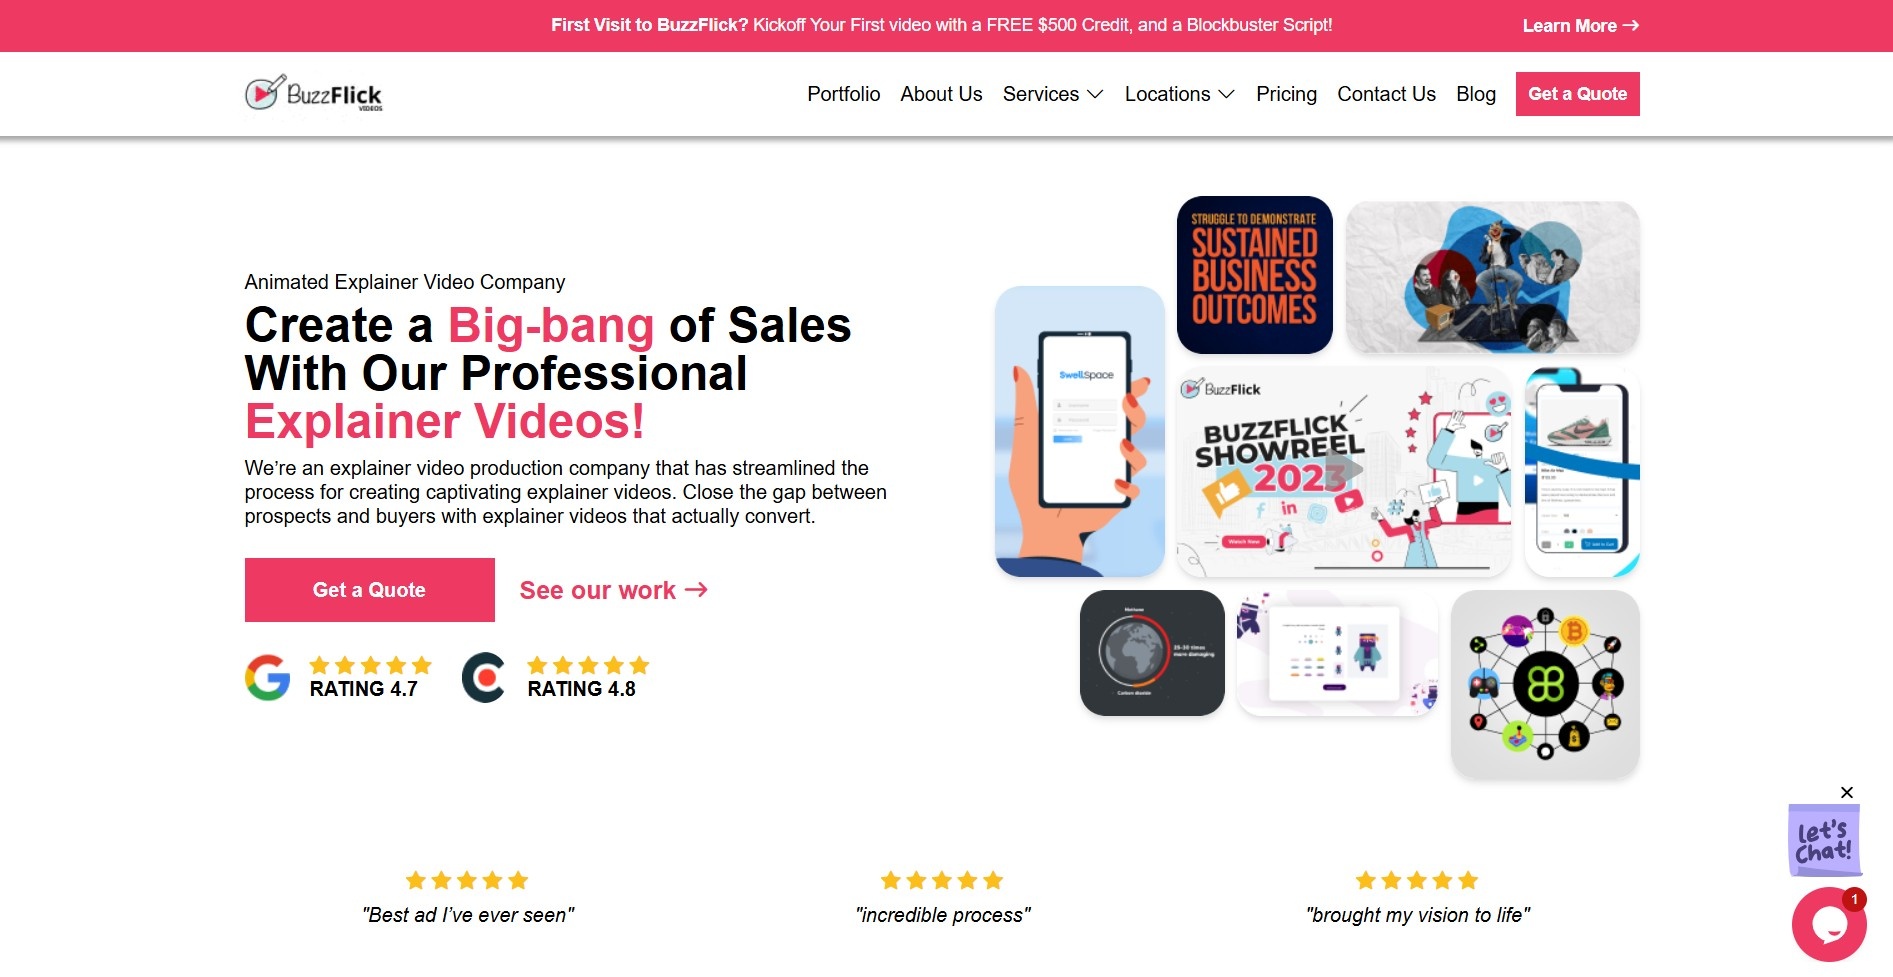Click the header Get a Quote button

click(1578, 94)
